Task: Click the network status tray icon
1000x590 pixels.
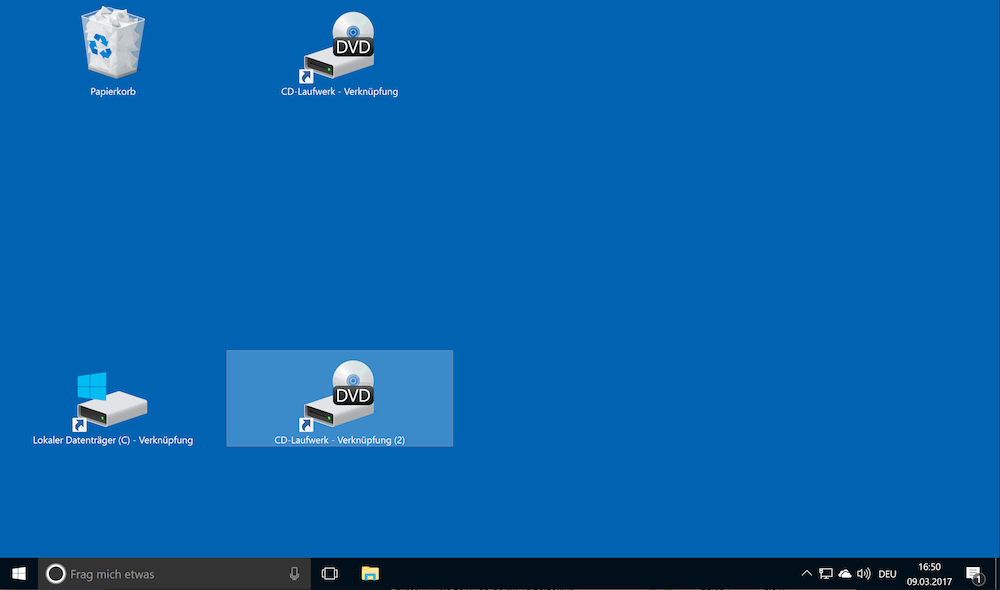Action: 826,573
